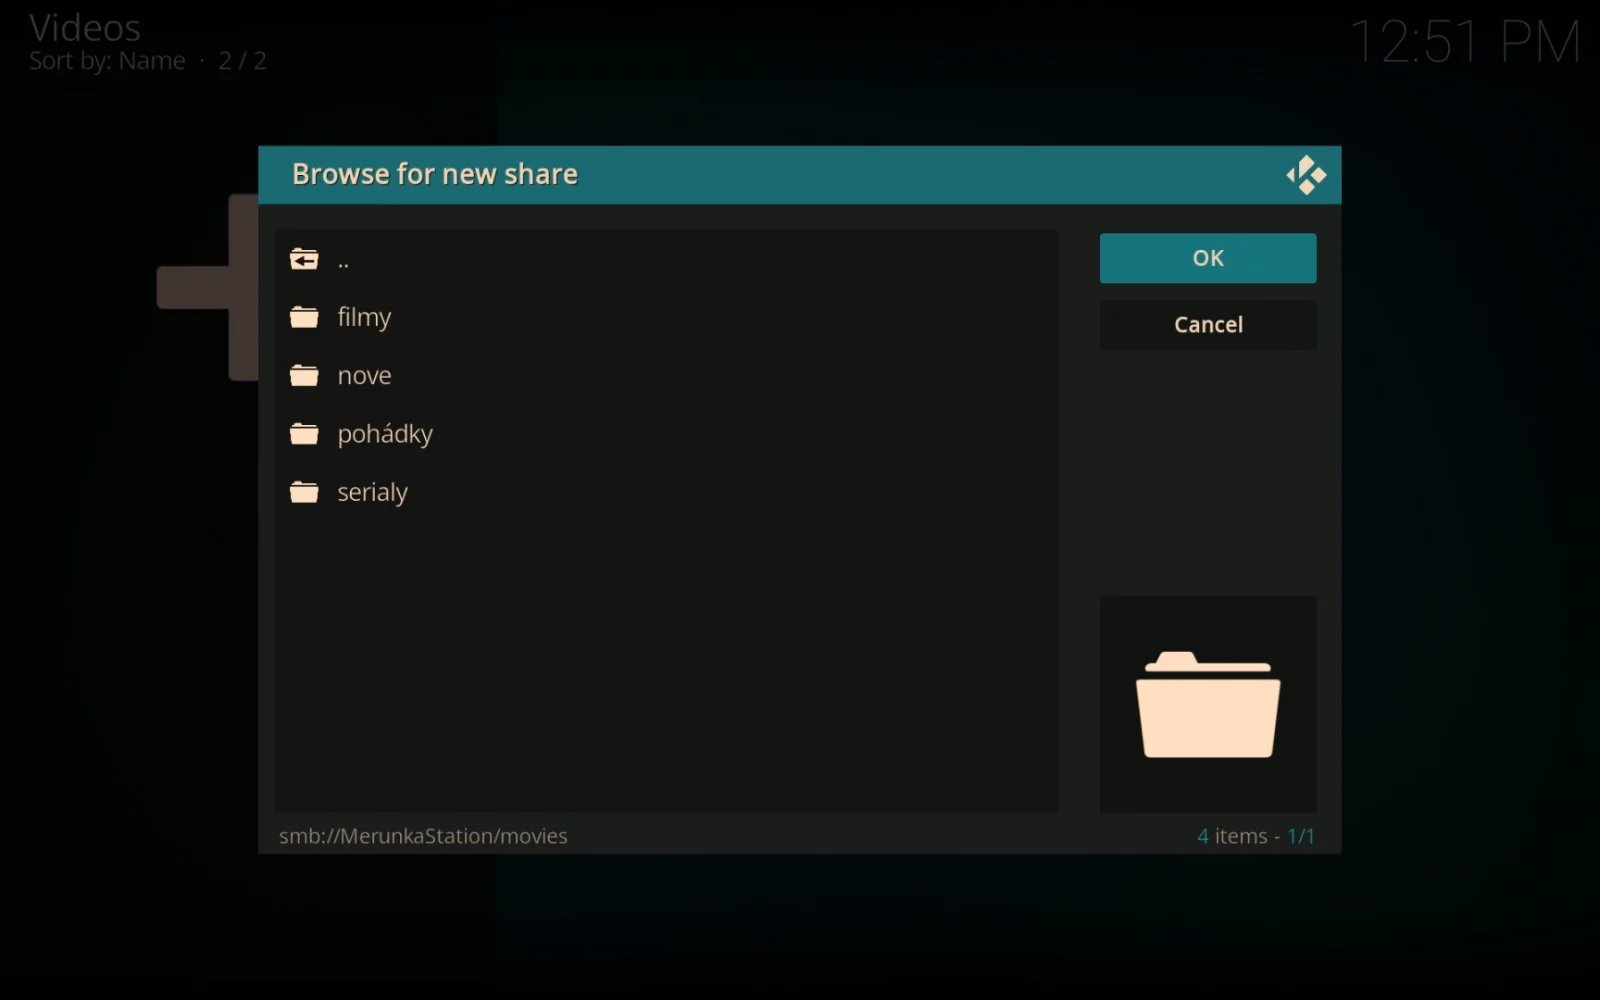Click the filmy folder icon

(x=304, y=317)
